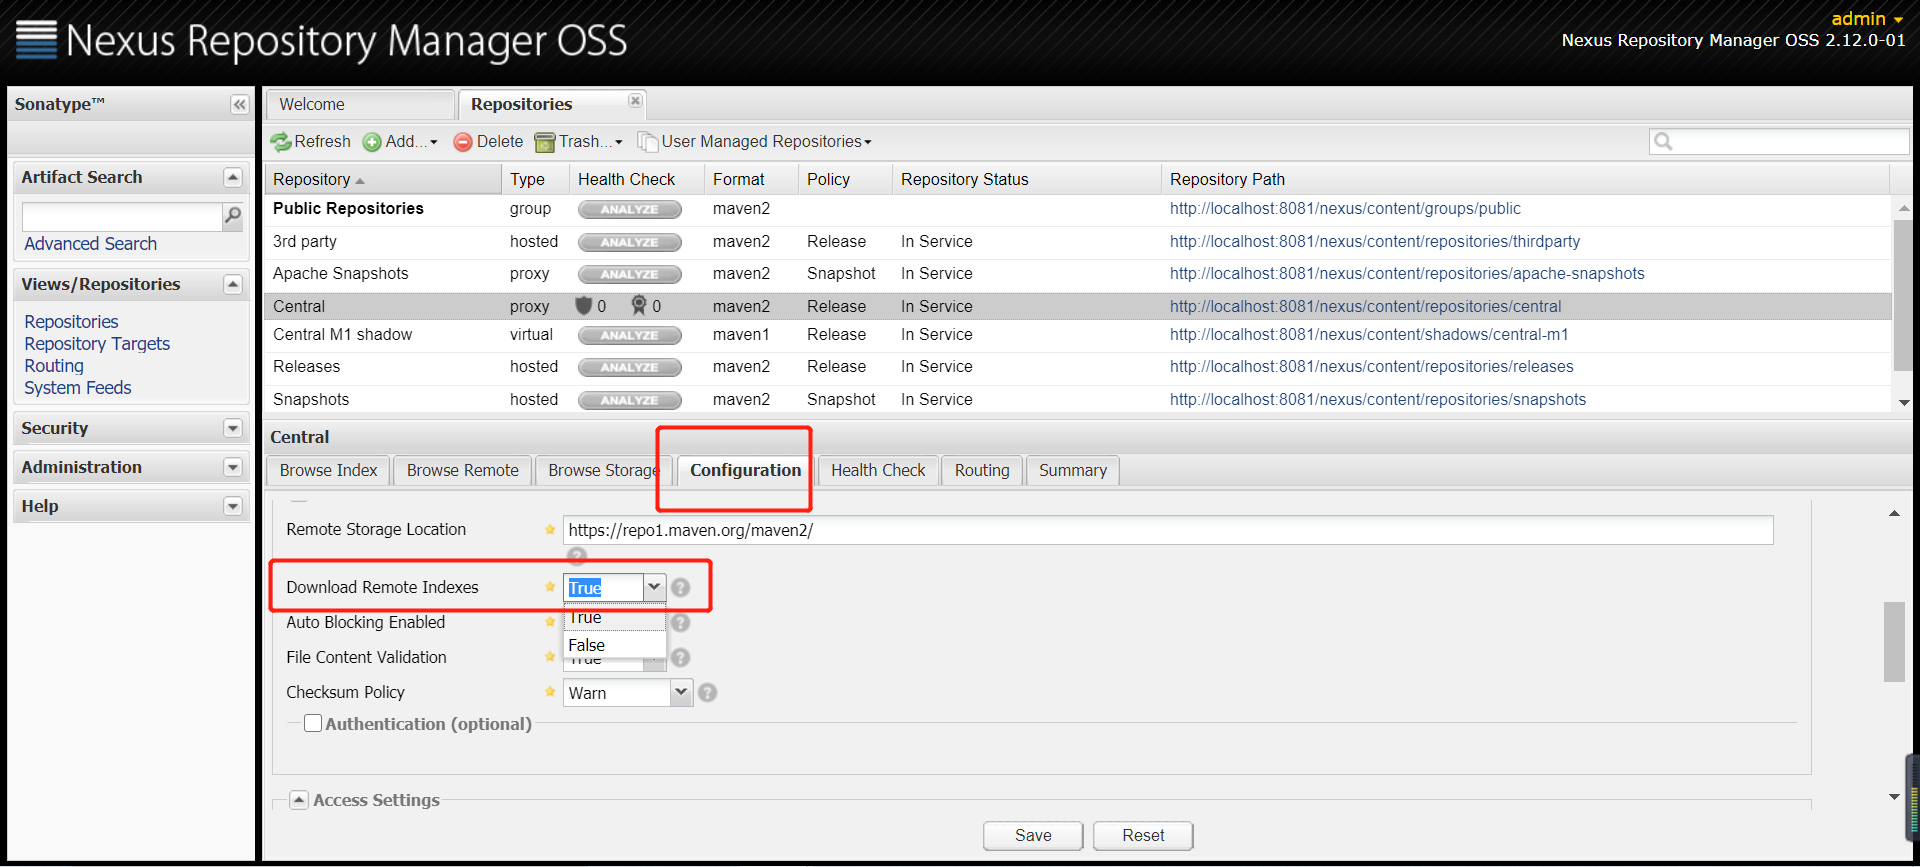Image resolution: width=1920 pixels, height=867 pixels.
Task: Open the Trash menu icon
Action: point(545,142)
